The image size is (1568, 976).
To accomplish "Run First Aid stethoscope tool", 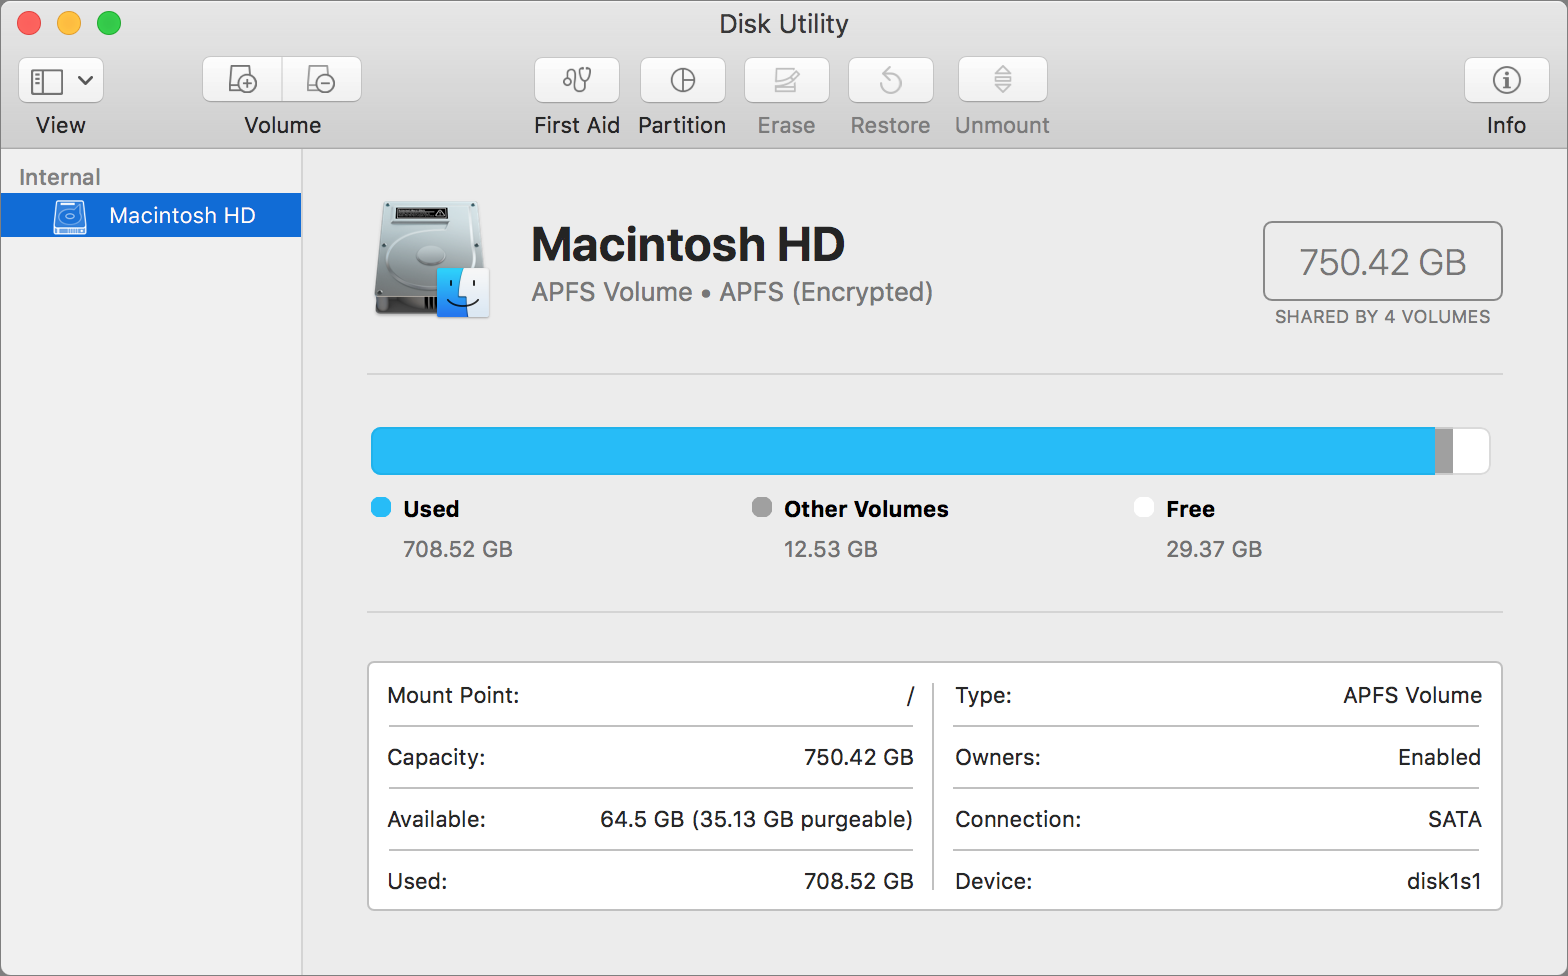I will click(x=577, y=80).
